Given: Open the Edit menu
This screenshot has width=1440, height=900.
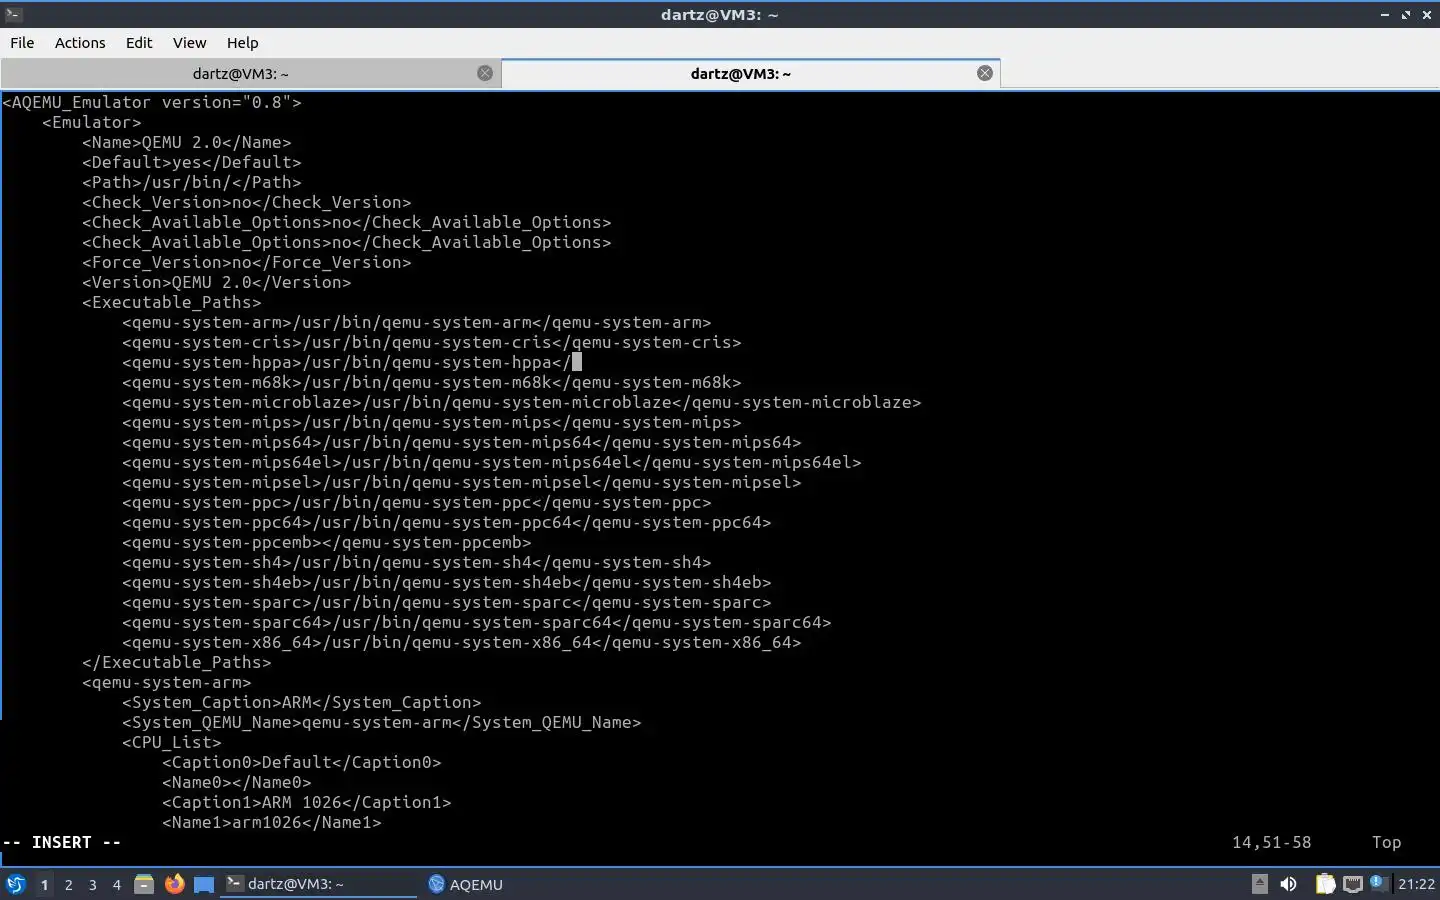Looking at the screenshot, I should pyautogui.click(x=139, y=43).
